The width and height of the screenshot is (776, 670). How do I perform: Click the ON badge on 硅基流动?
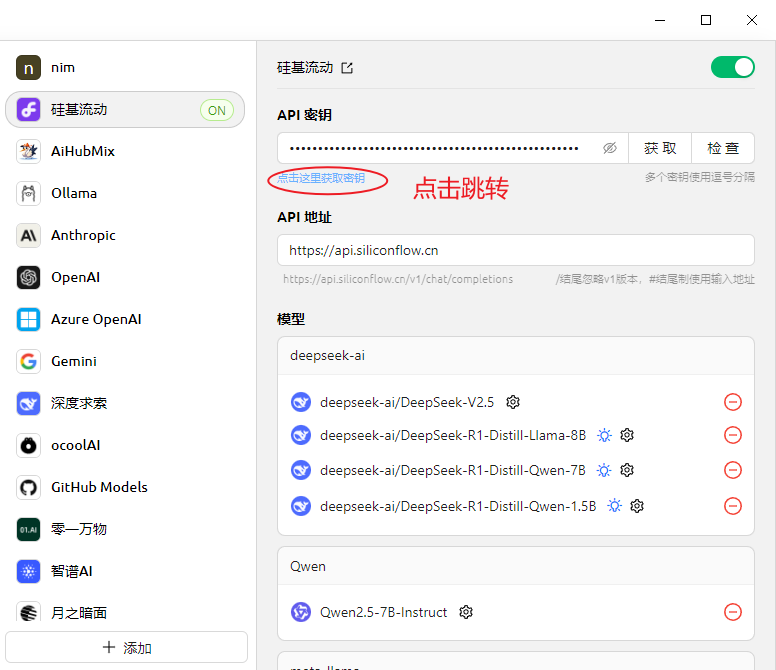coord(217,110)
